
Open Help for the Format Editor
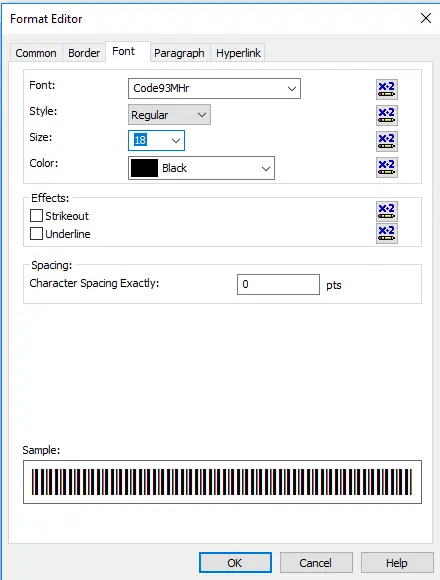coord(397,563)
